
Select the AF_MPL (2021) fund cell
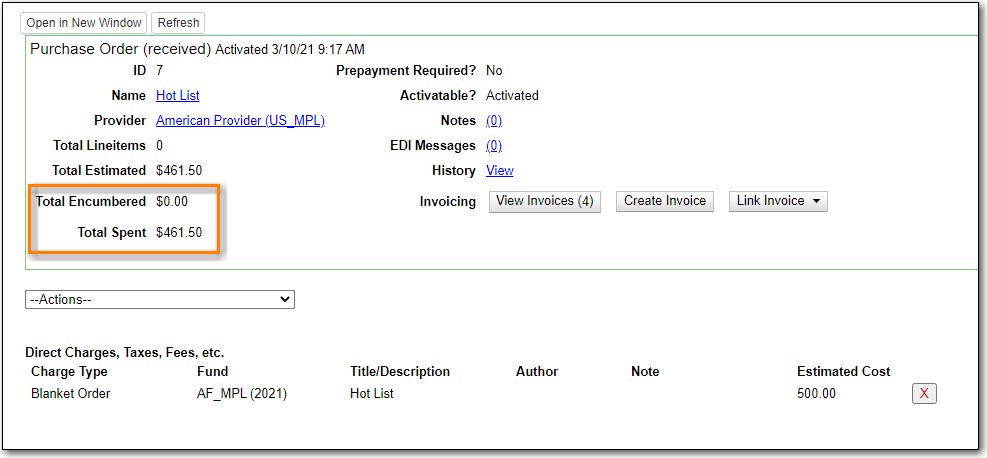click(x=242, y=394)
